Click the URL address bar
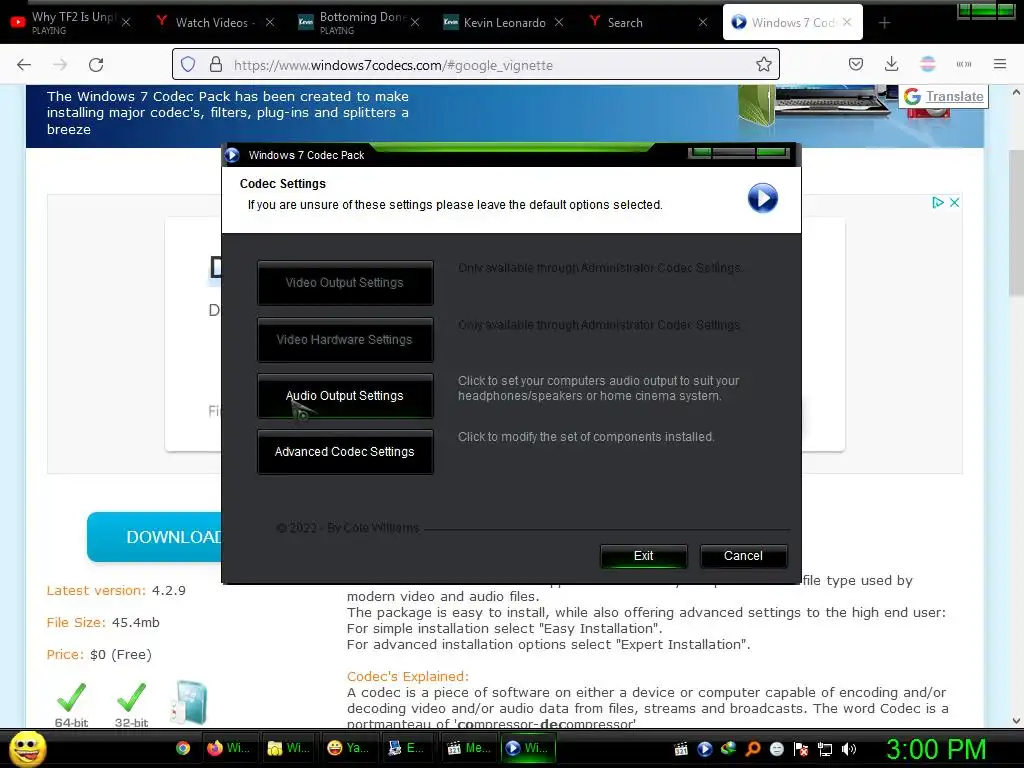Image resolution: width=1024 pixels, height=768 pixels. coord(475,64)
